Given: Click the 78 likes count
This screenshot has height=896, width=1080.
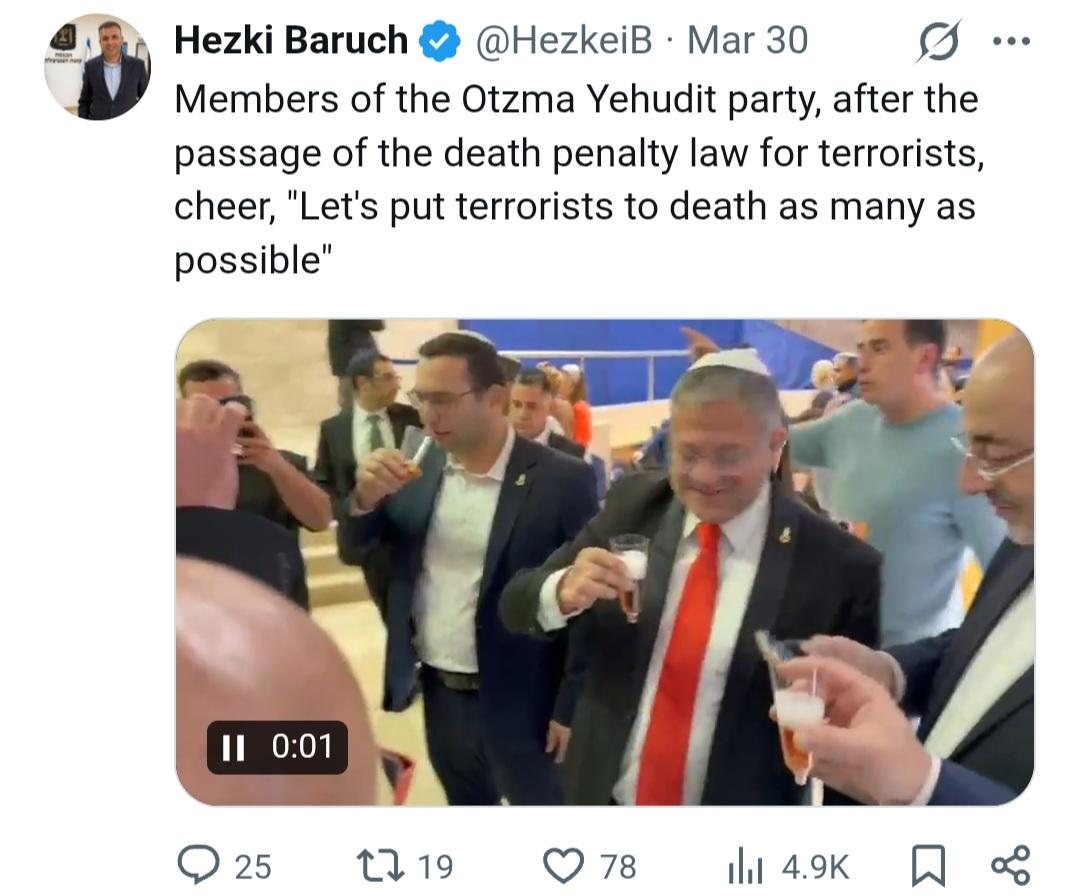Looking at the screenshot, I should (x=618, y=867).
